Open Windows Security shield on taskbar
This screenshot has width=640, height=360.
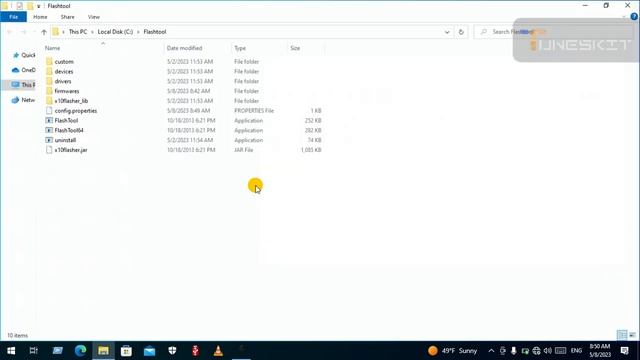click(172, 351)
